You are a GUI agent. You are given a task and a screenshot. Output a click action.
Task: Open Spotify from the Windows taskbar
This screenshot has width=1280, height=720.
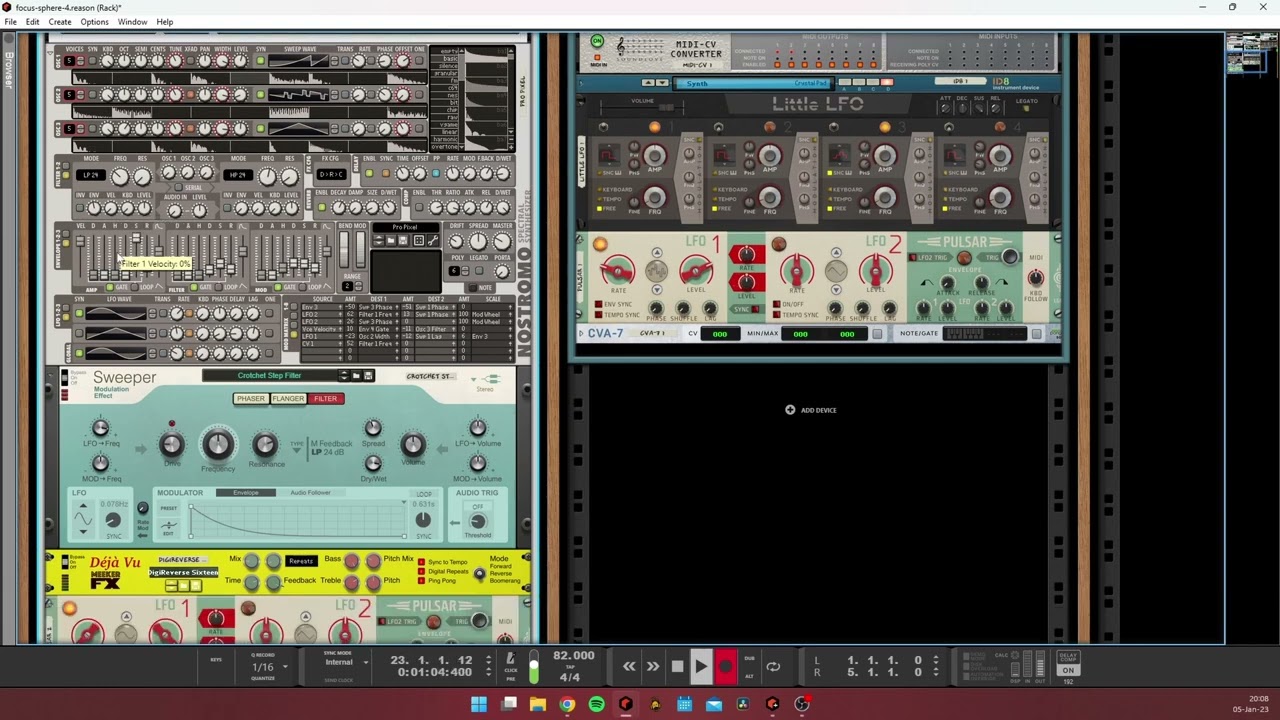pyautogui.click(x=596, y=705)
